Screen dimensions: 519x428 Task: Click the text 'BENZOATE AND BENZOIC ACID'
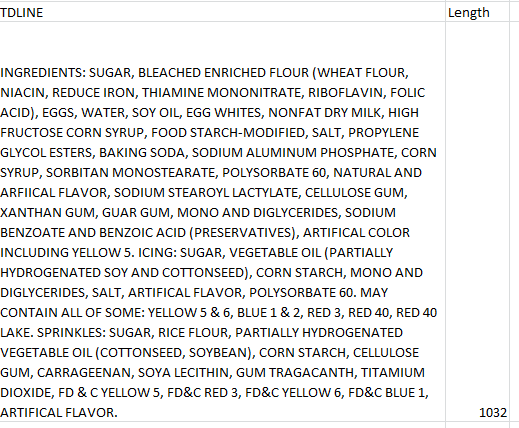pyautogui.click(x=93, y=233)
